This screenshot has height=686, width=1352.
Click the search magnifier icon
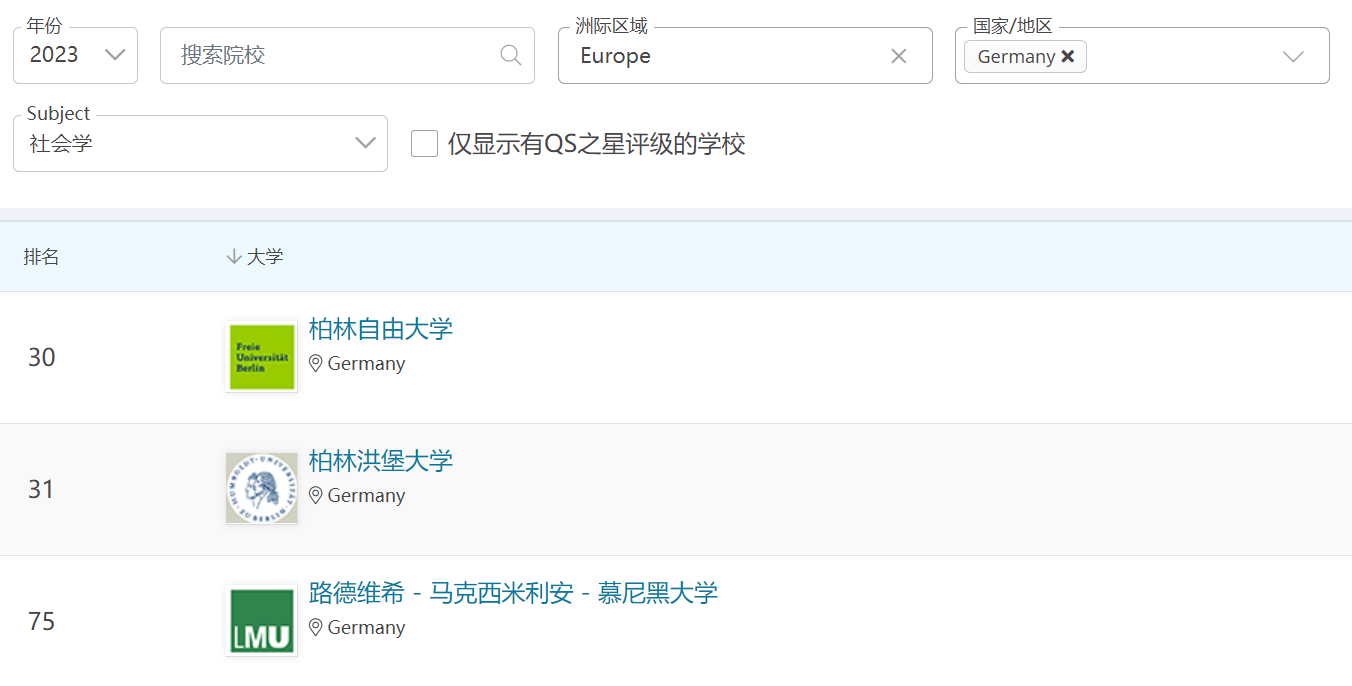click(x=511, y=55)
